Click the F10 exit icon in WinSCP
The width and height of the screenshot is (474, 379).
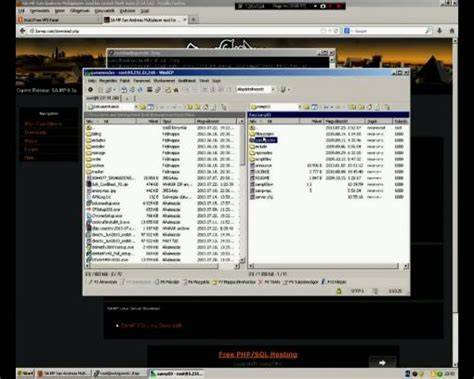[323, 282]
